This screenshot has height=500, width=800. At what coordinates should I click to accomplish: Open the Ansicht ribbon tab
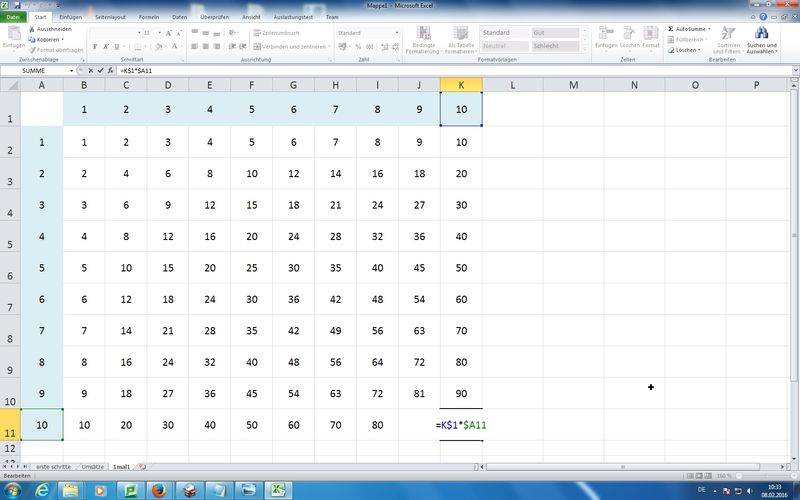pos(251,17)
